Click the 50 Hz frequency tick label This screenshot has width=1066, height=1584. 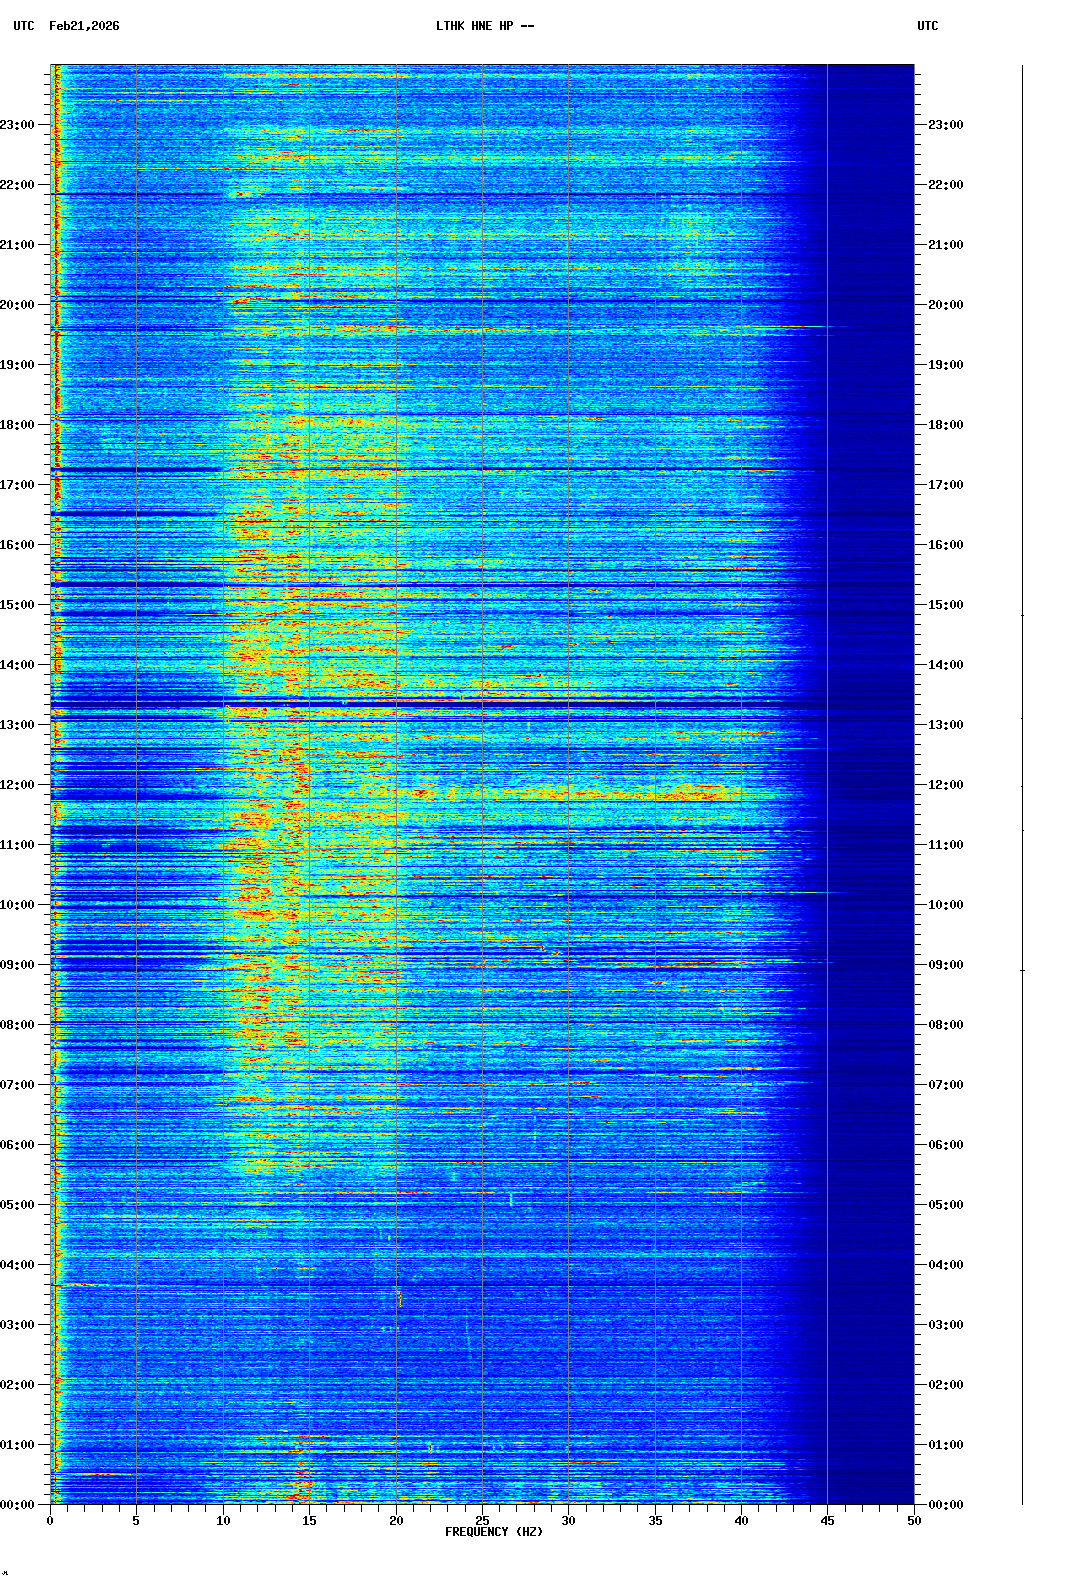[914, 1521]
